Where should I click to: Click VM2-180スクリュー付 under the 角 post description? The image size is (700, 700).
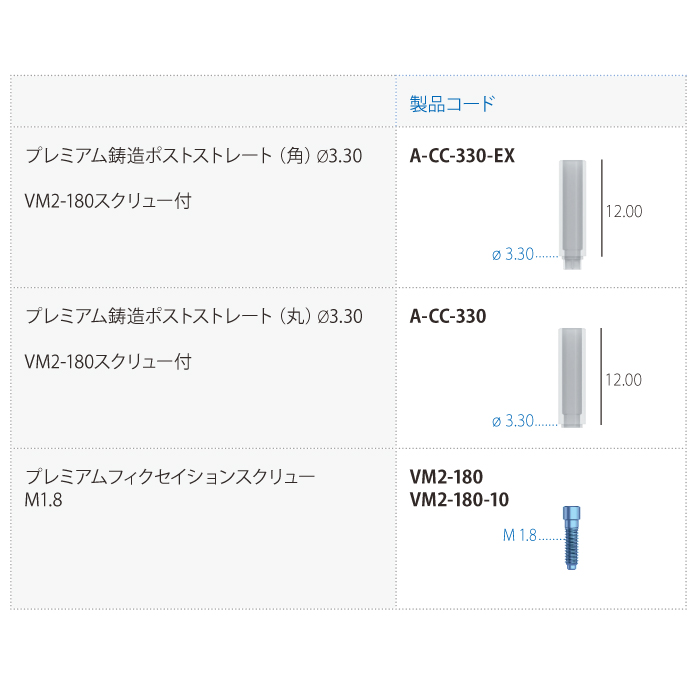(x=107, y=201)
